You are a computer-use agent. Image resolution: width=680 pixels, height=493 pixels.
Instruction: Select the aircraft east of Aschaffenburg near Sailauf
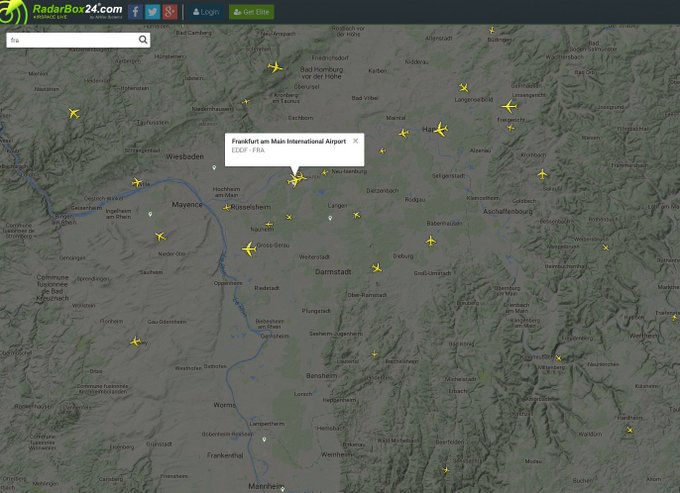[543, 174]
